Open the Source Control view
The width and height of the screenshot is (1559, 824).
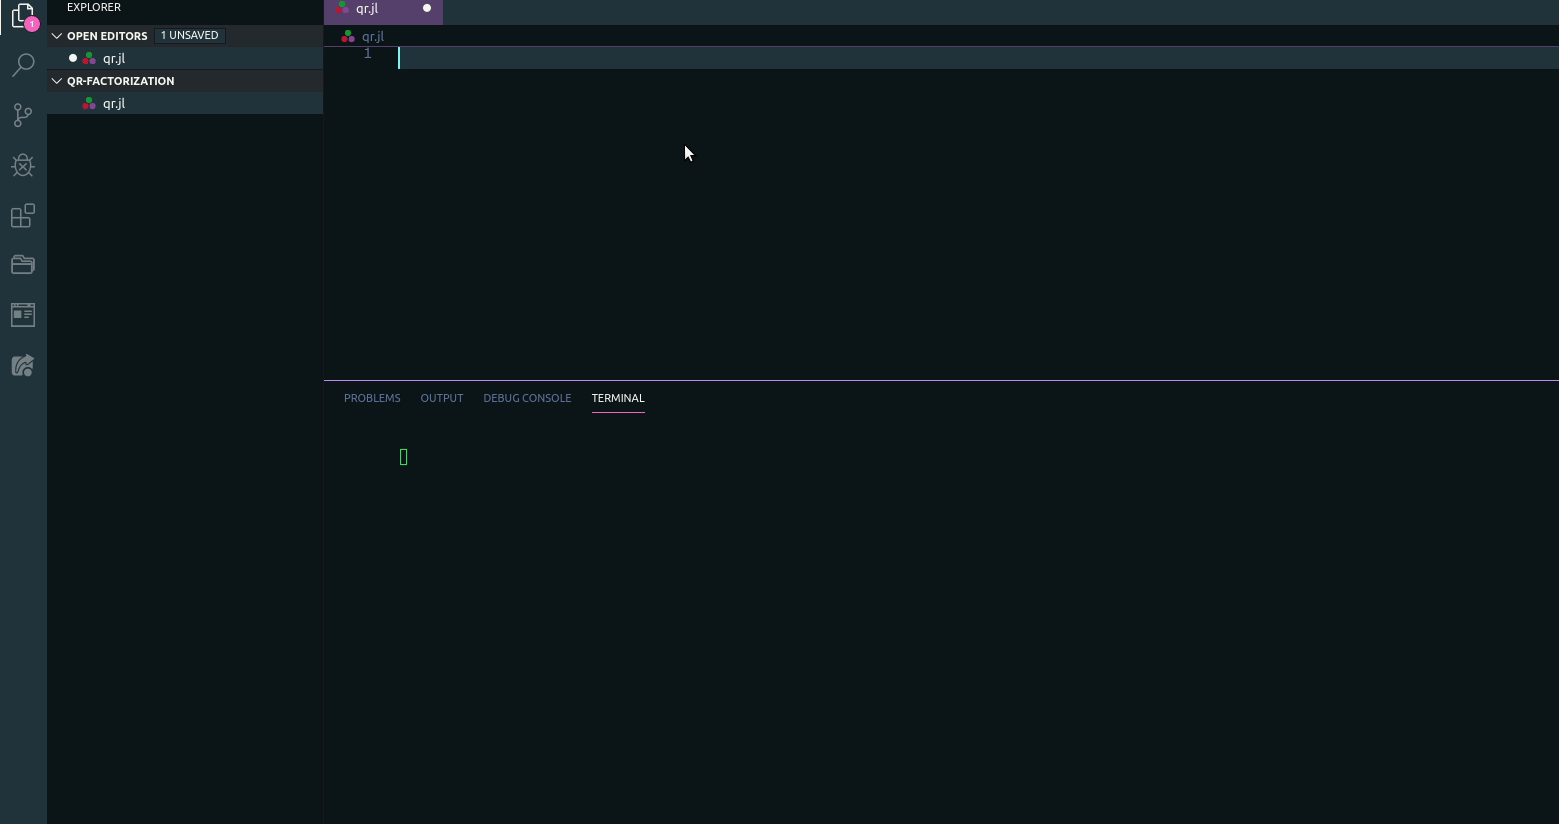point(22,115)
